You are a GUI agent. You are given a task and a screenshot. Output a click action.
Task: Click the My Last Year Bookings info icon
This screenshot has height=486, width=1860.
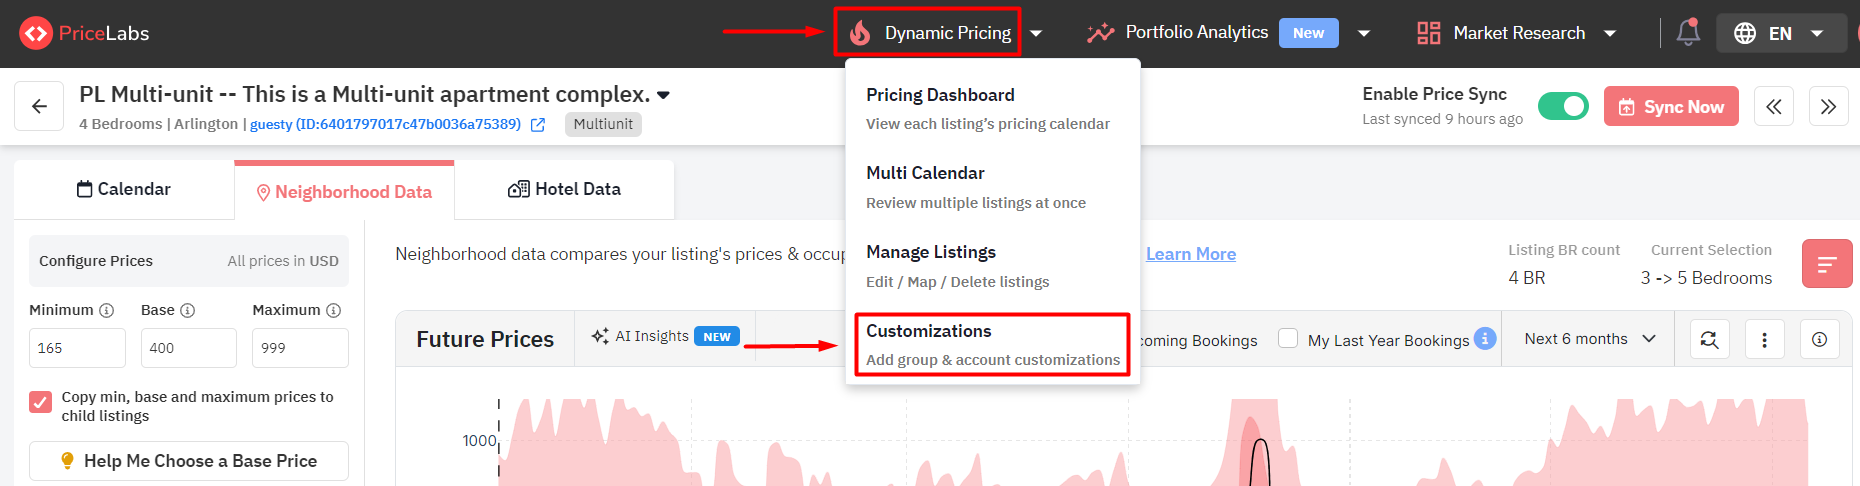click(1485, 338)
